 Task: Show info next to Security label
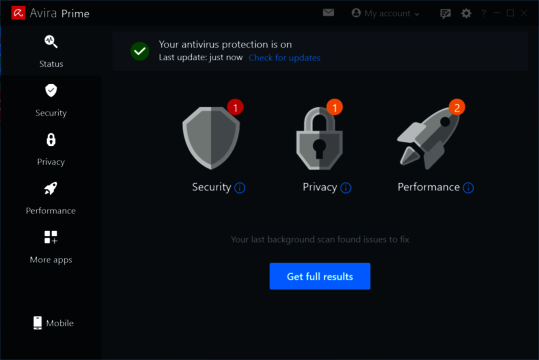click(x=240, y=188)
